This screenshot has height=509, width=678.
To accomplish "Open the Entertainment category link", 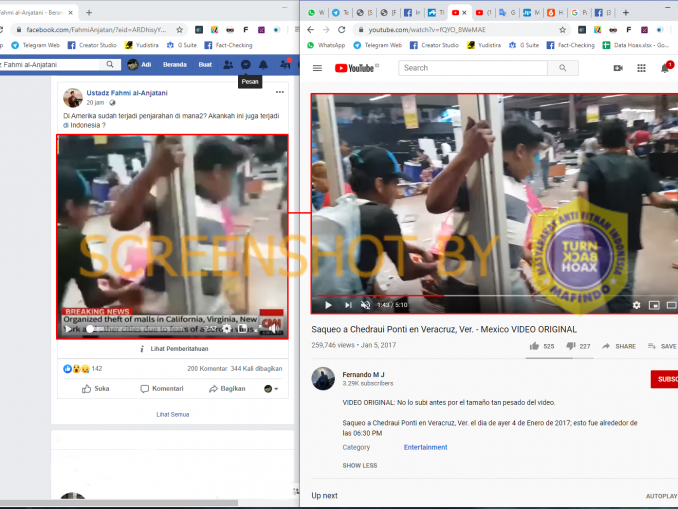I will click(425, 447).
